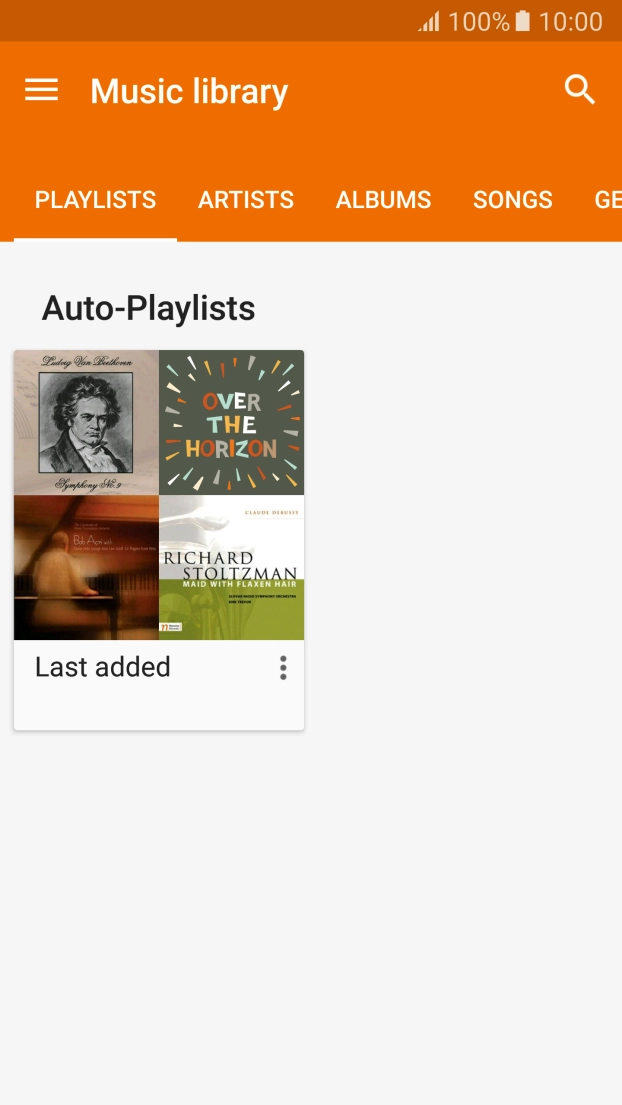The image size is (622, 1105).
Task: Open the ALBUMS tab
Action: click(x=384, y=200)
